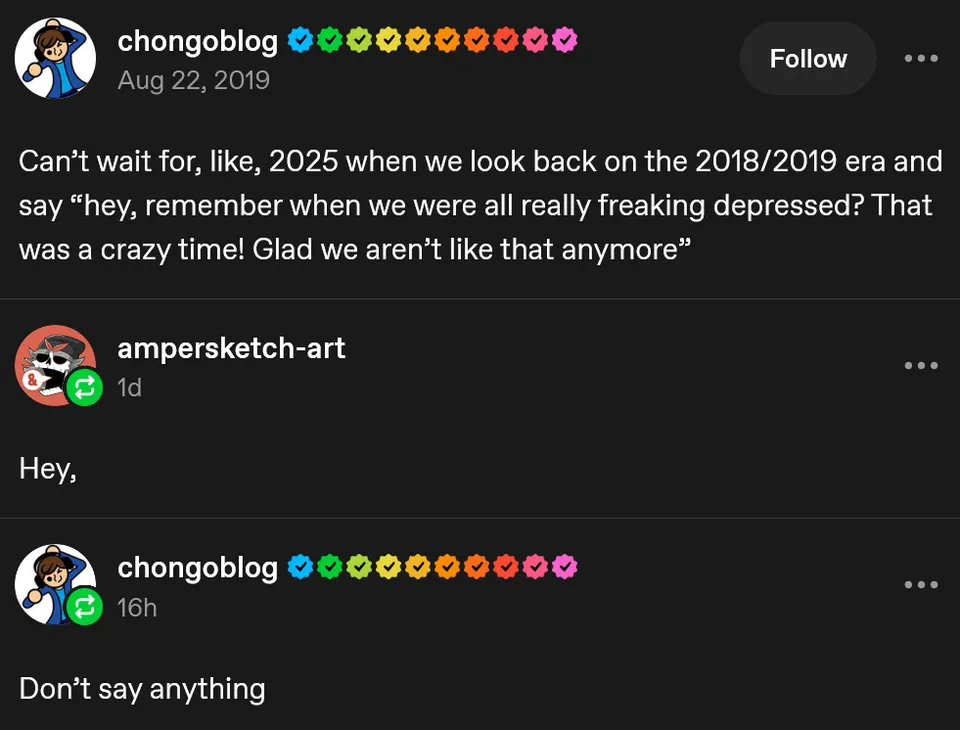
Task: Click first blue checkmark badge on bottom reblog
Action: (299, 567)
